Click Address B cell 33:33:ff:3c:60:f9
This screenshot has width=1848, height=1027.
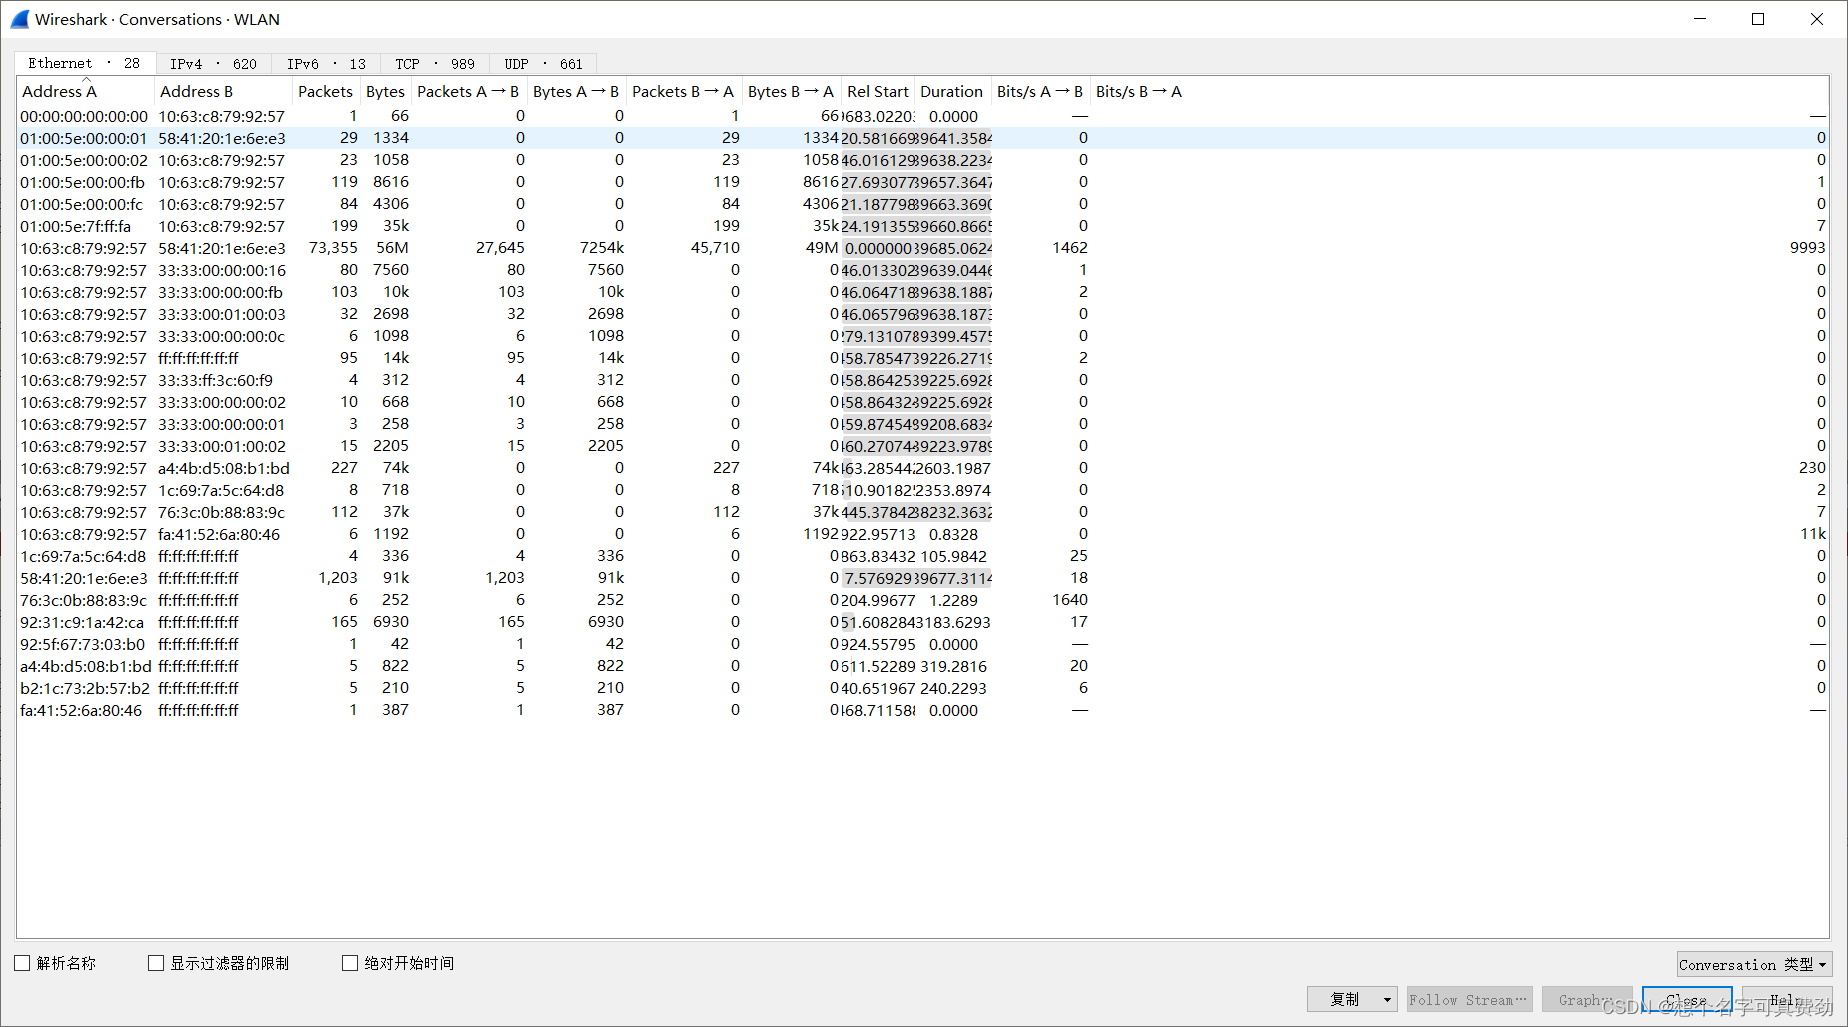click(216, 380)
